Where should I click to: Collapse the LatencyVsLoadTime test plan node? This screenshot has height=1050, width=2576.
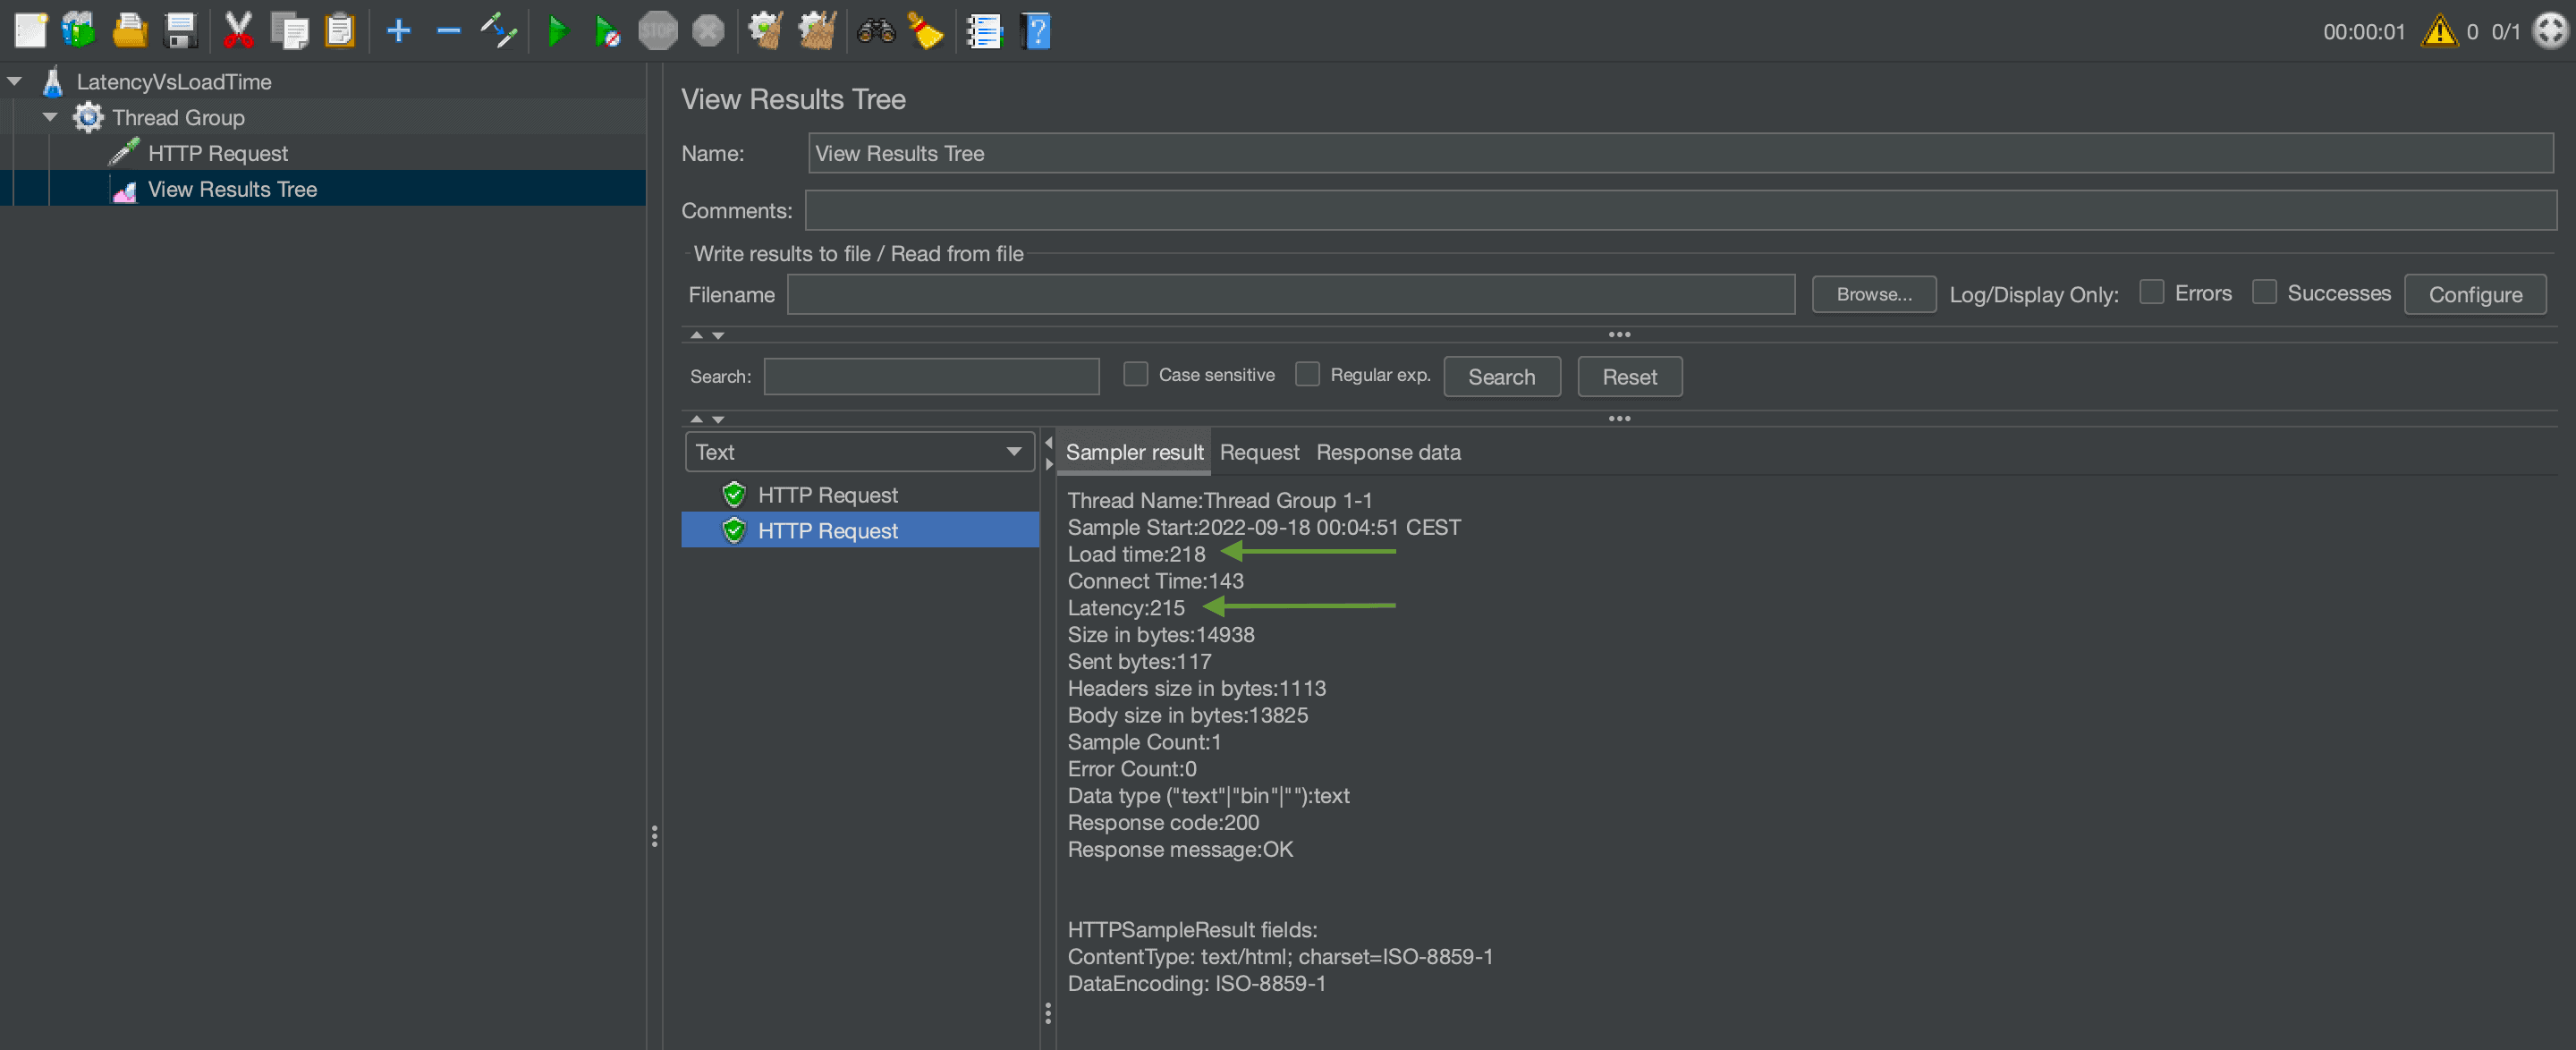(15, 81)
